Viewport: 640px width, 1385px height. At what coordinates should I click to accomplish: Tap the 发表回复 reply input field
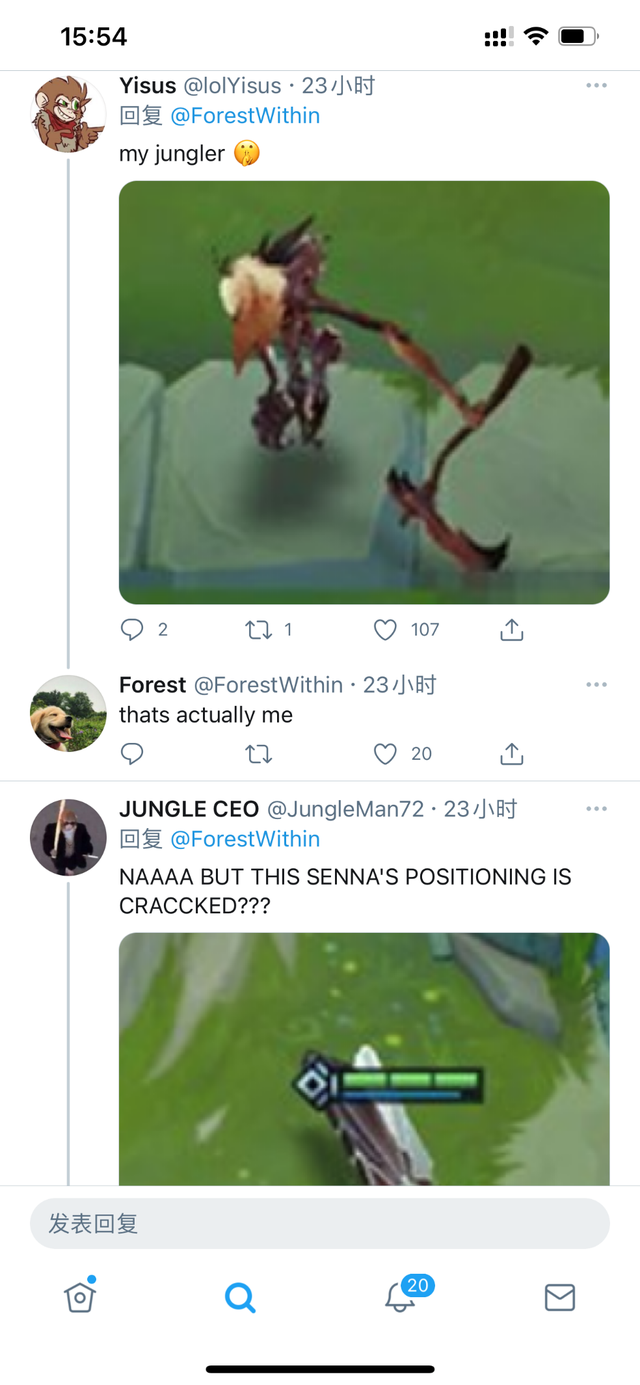[x=320, y=1224]
